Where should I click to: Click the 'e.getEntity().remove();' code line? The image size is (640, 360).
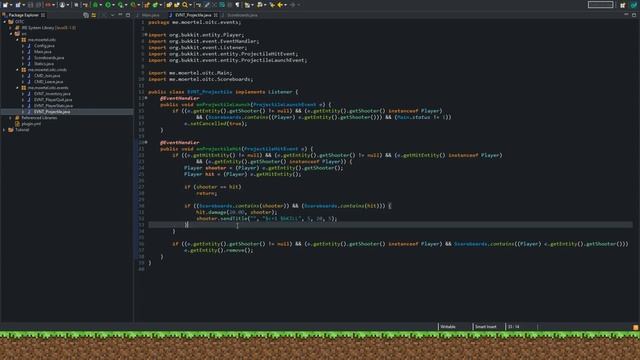point(218,250)
